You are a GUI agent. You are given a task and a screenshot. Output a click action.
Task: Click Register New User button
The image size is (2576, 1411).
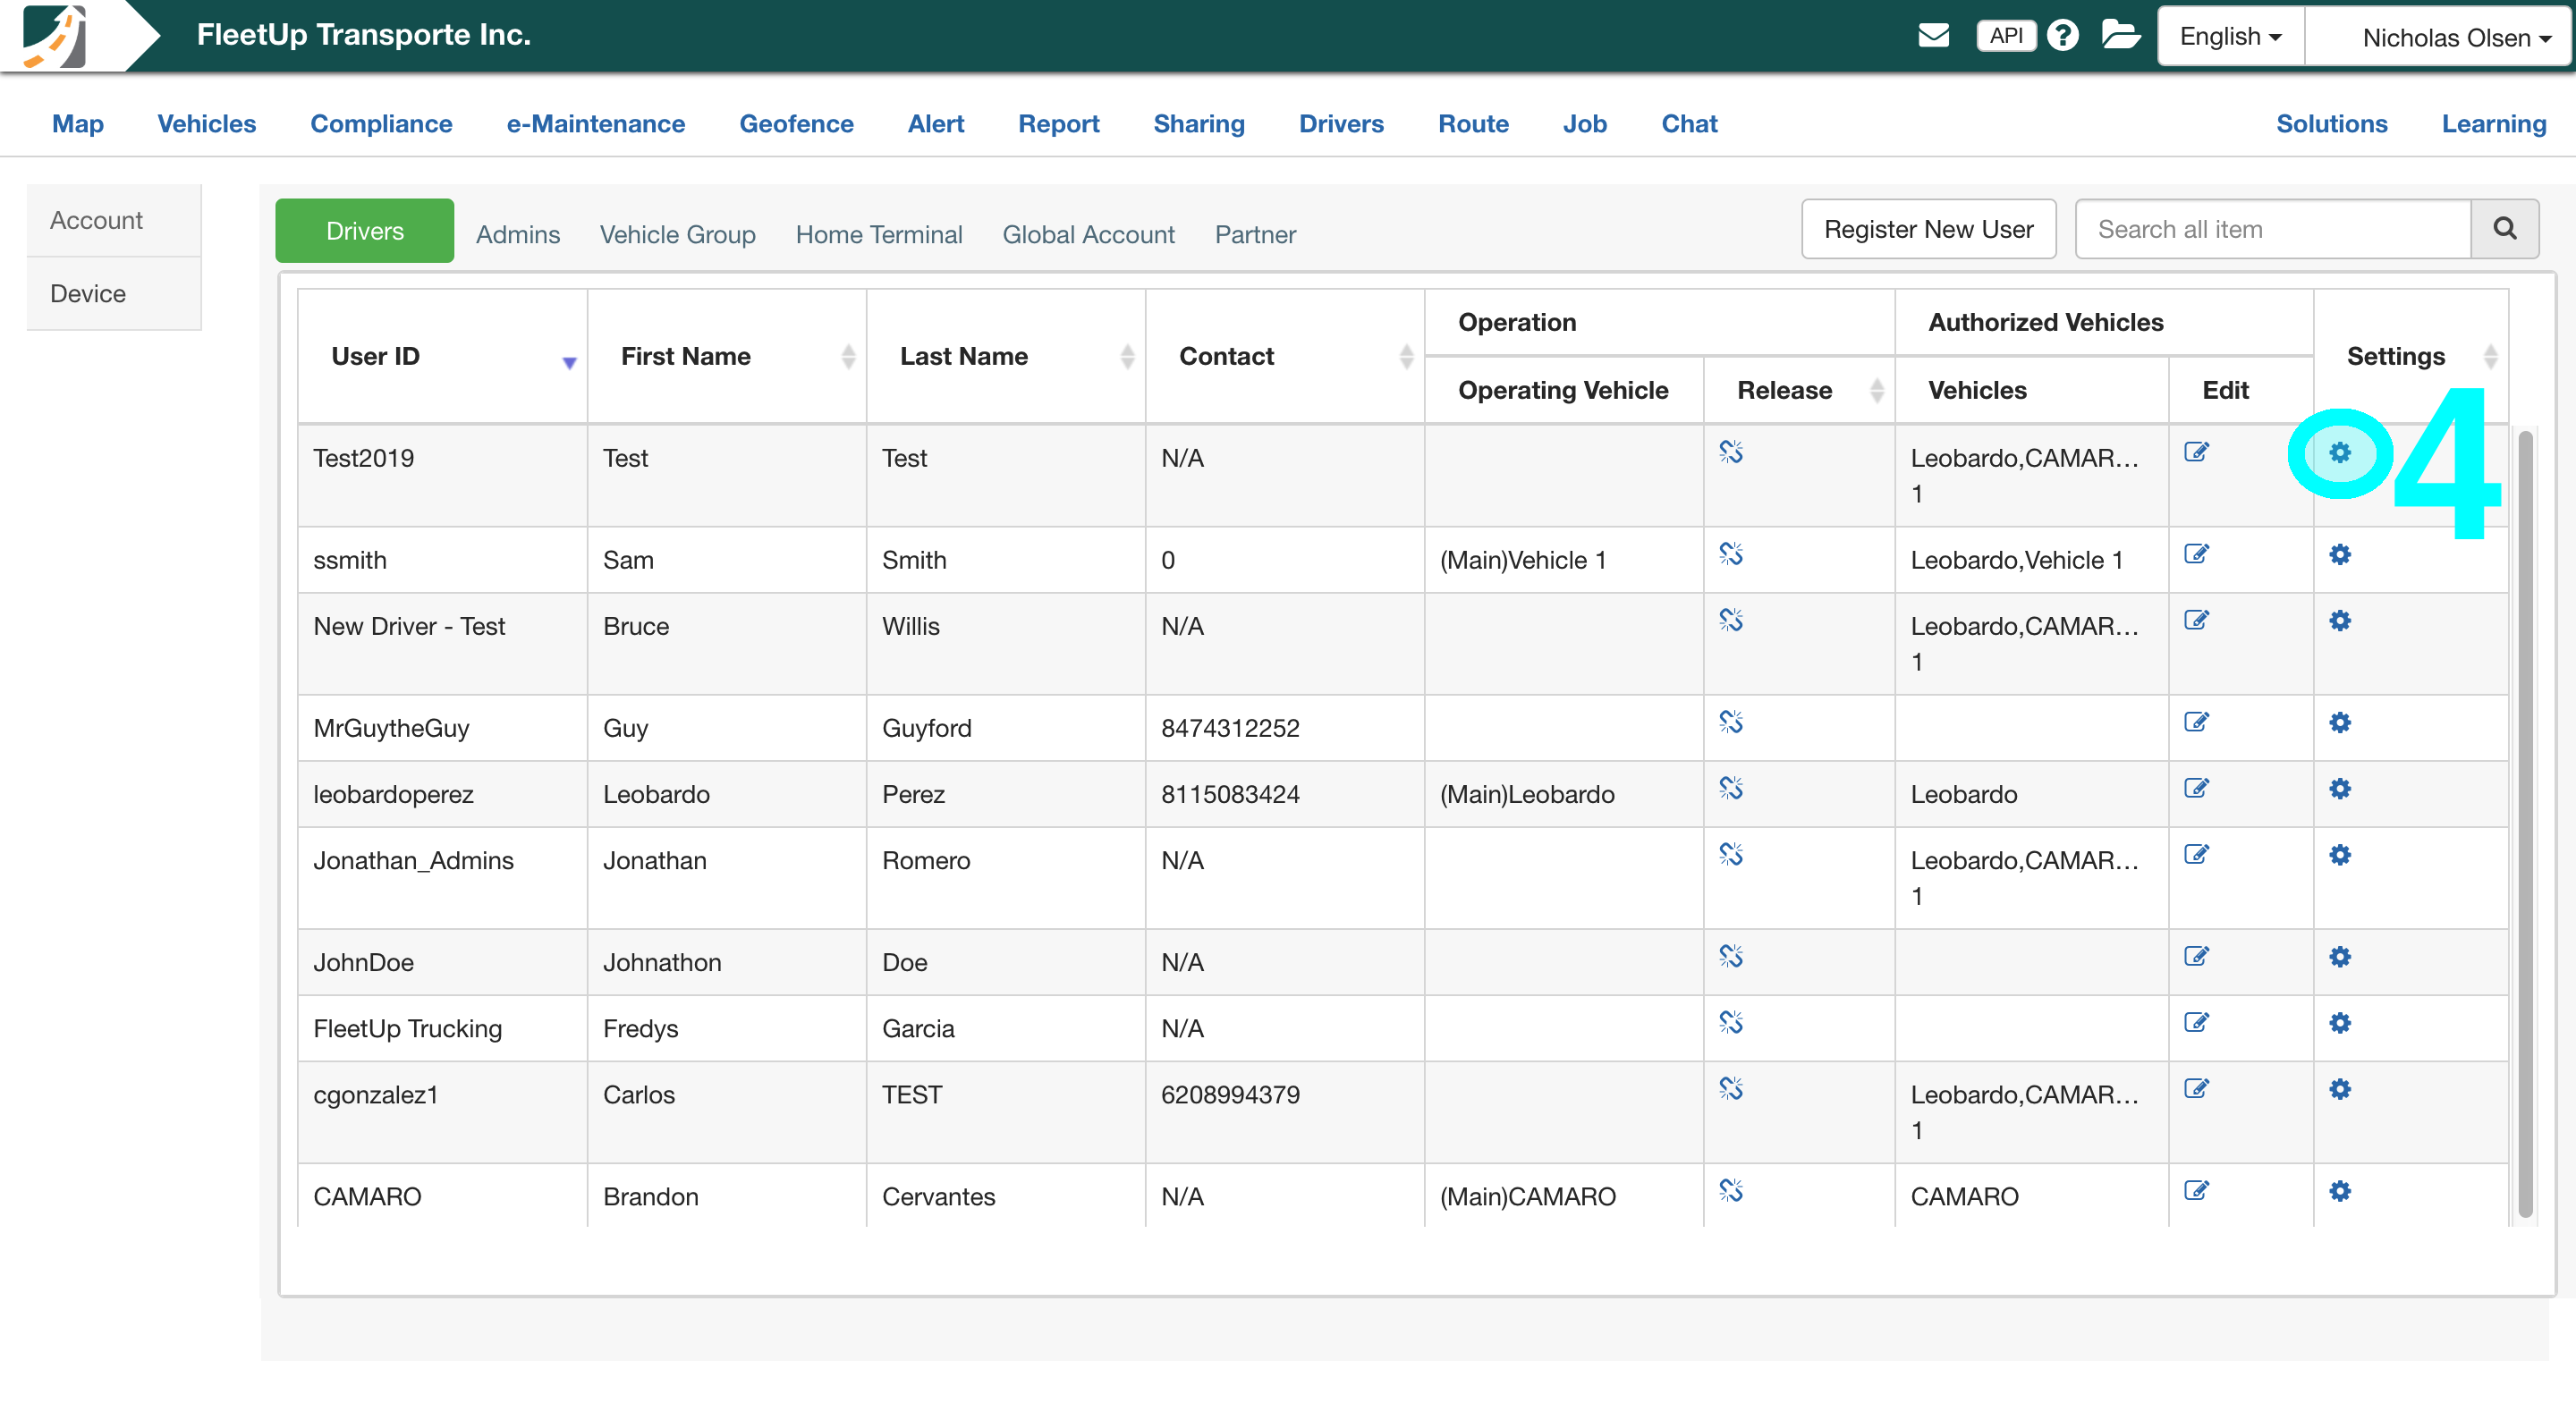1928,229
